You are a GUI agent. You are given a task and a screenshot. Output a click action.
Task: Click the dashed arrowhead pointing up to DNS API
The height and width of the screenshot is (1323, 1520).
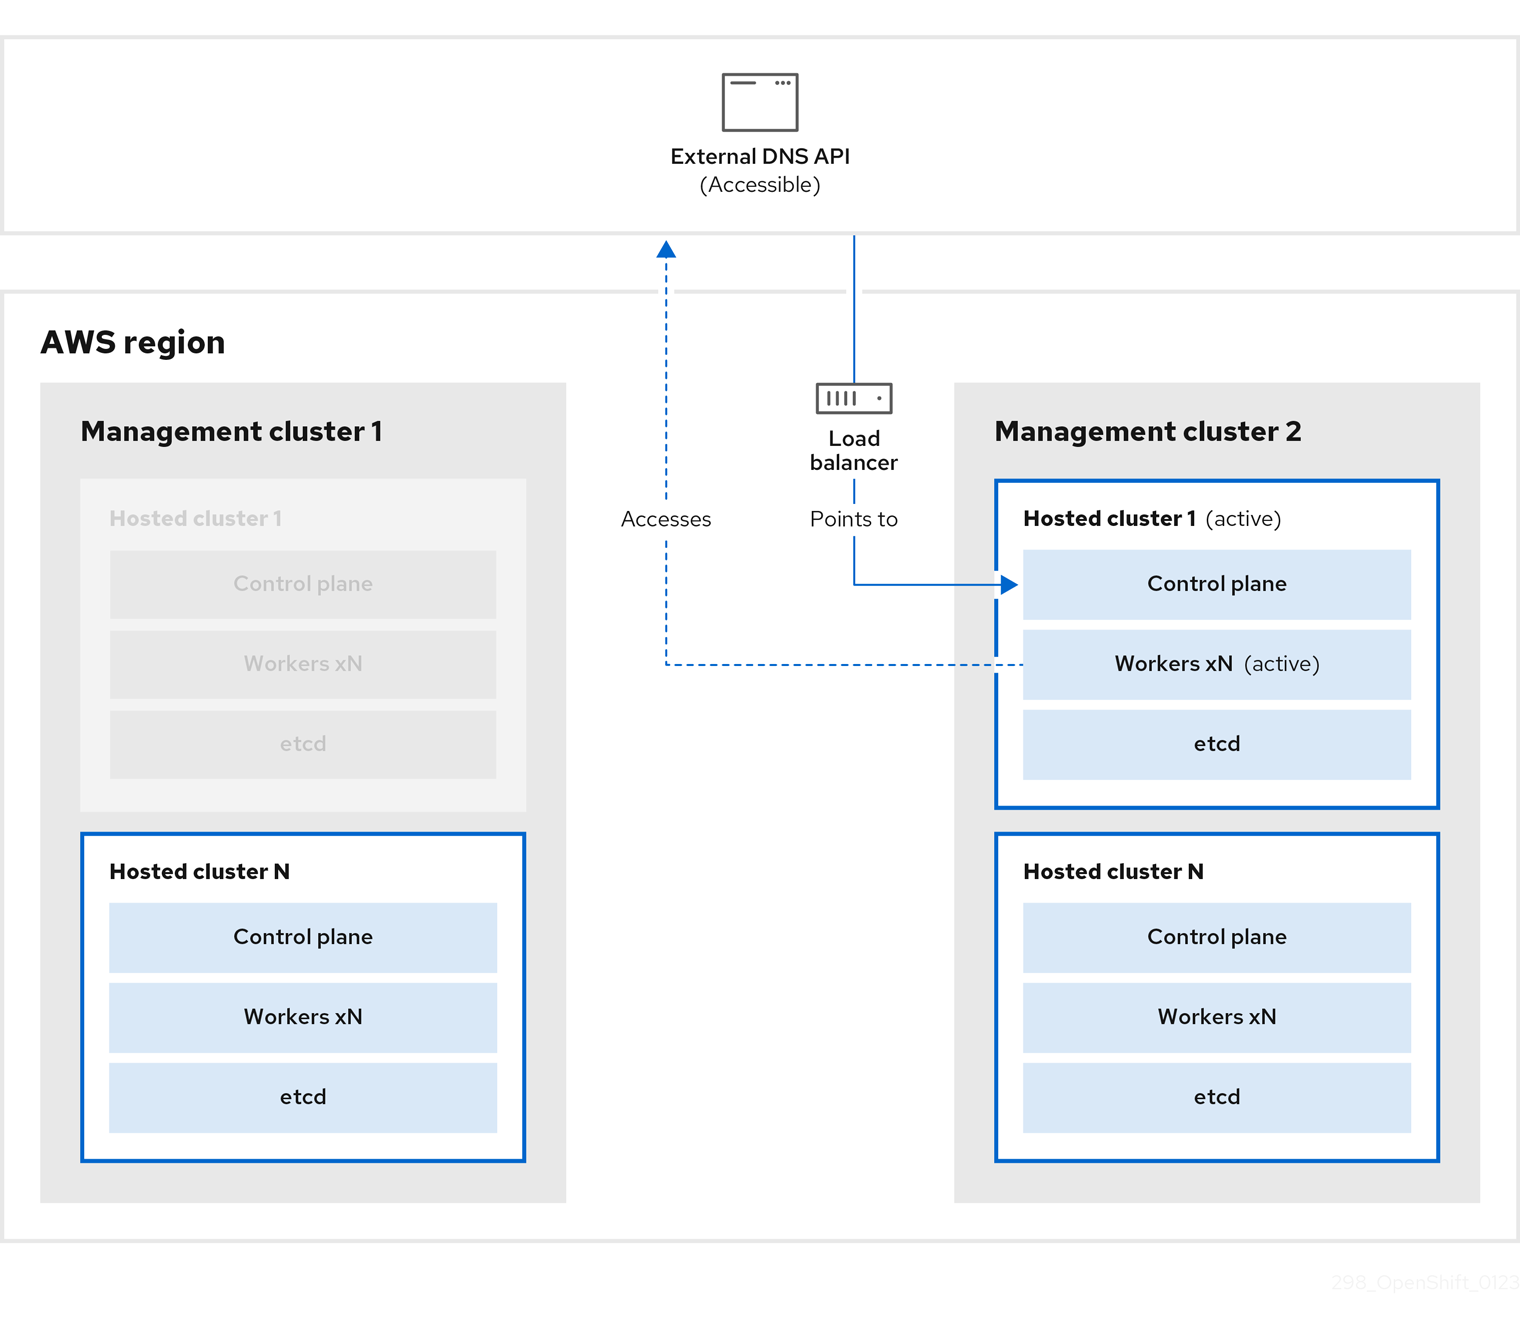(x=666, y=250)
